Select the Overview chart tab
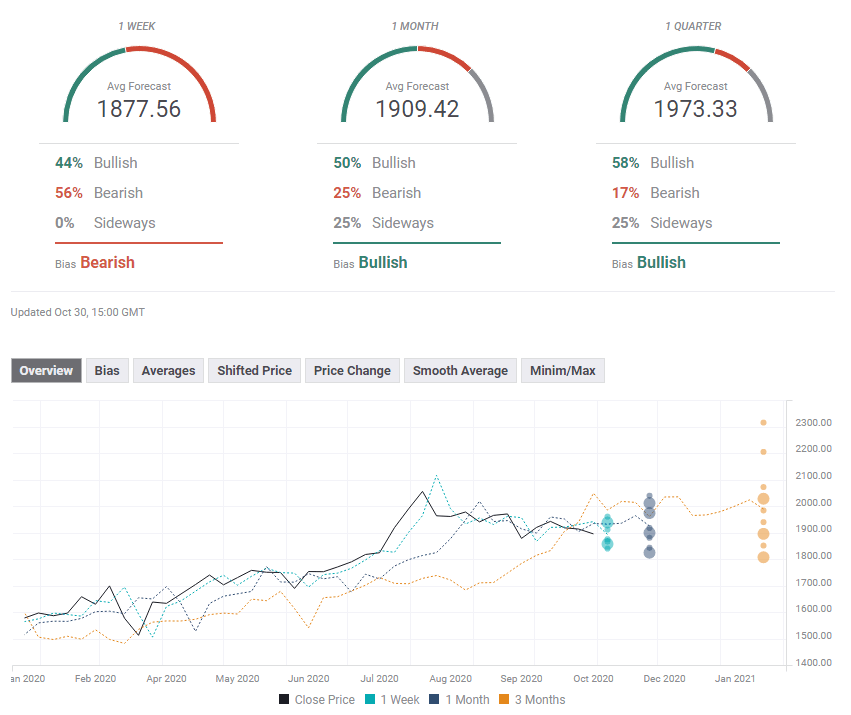 (x=46, y=370)
